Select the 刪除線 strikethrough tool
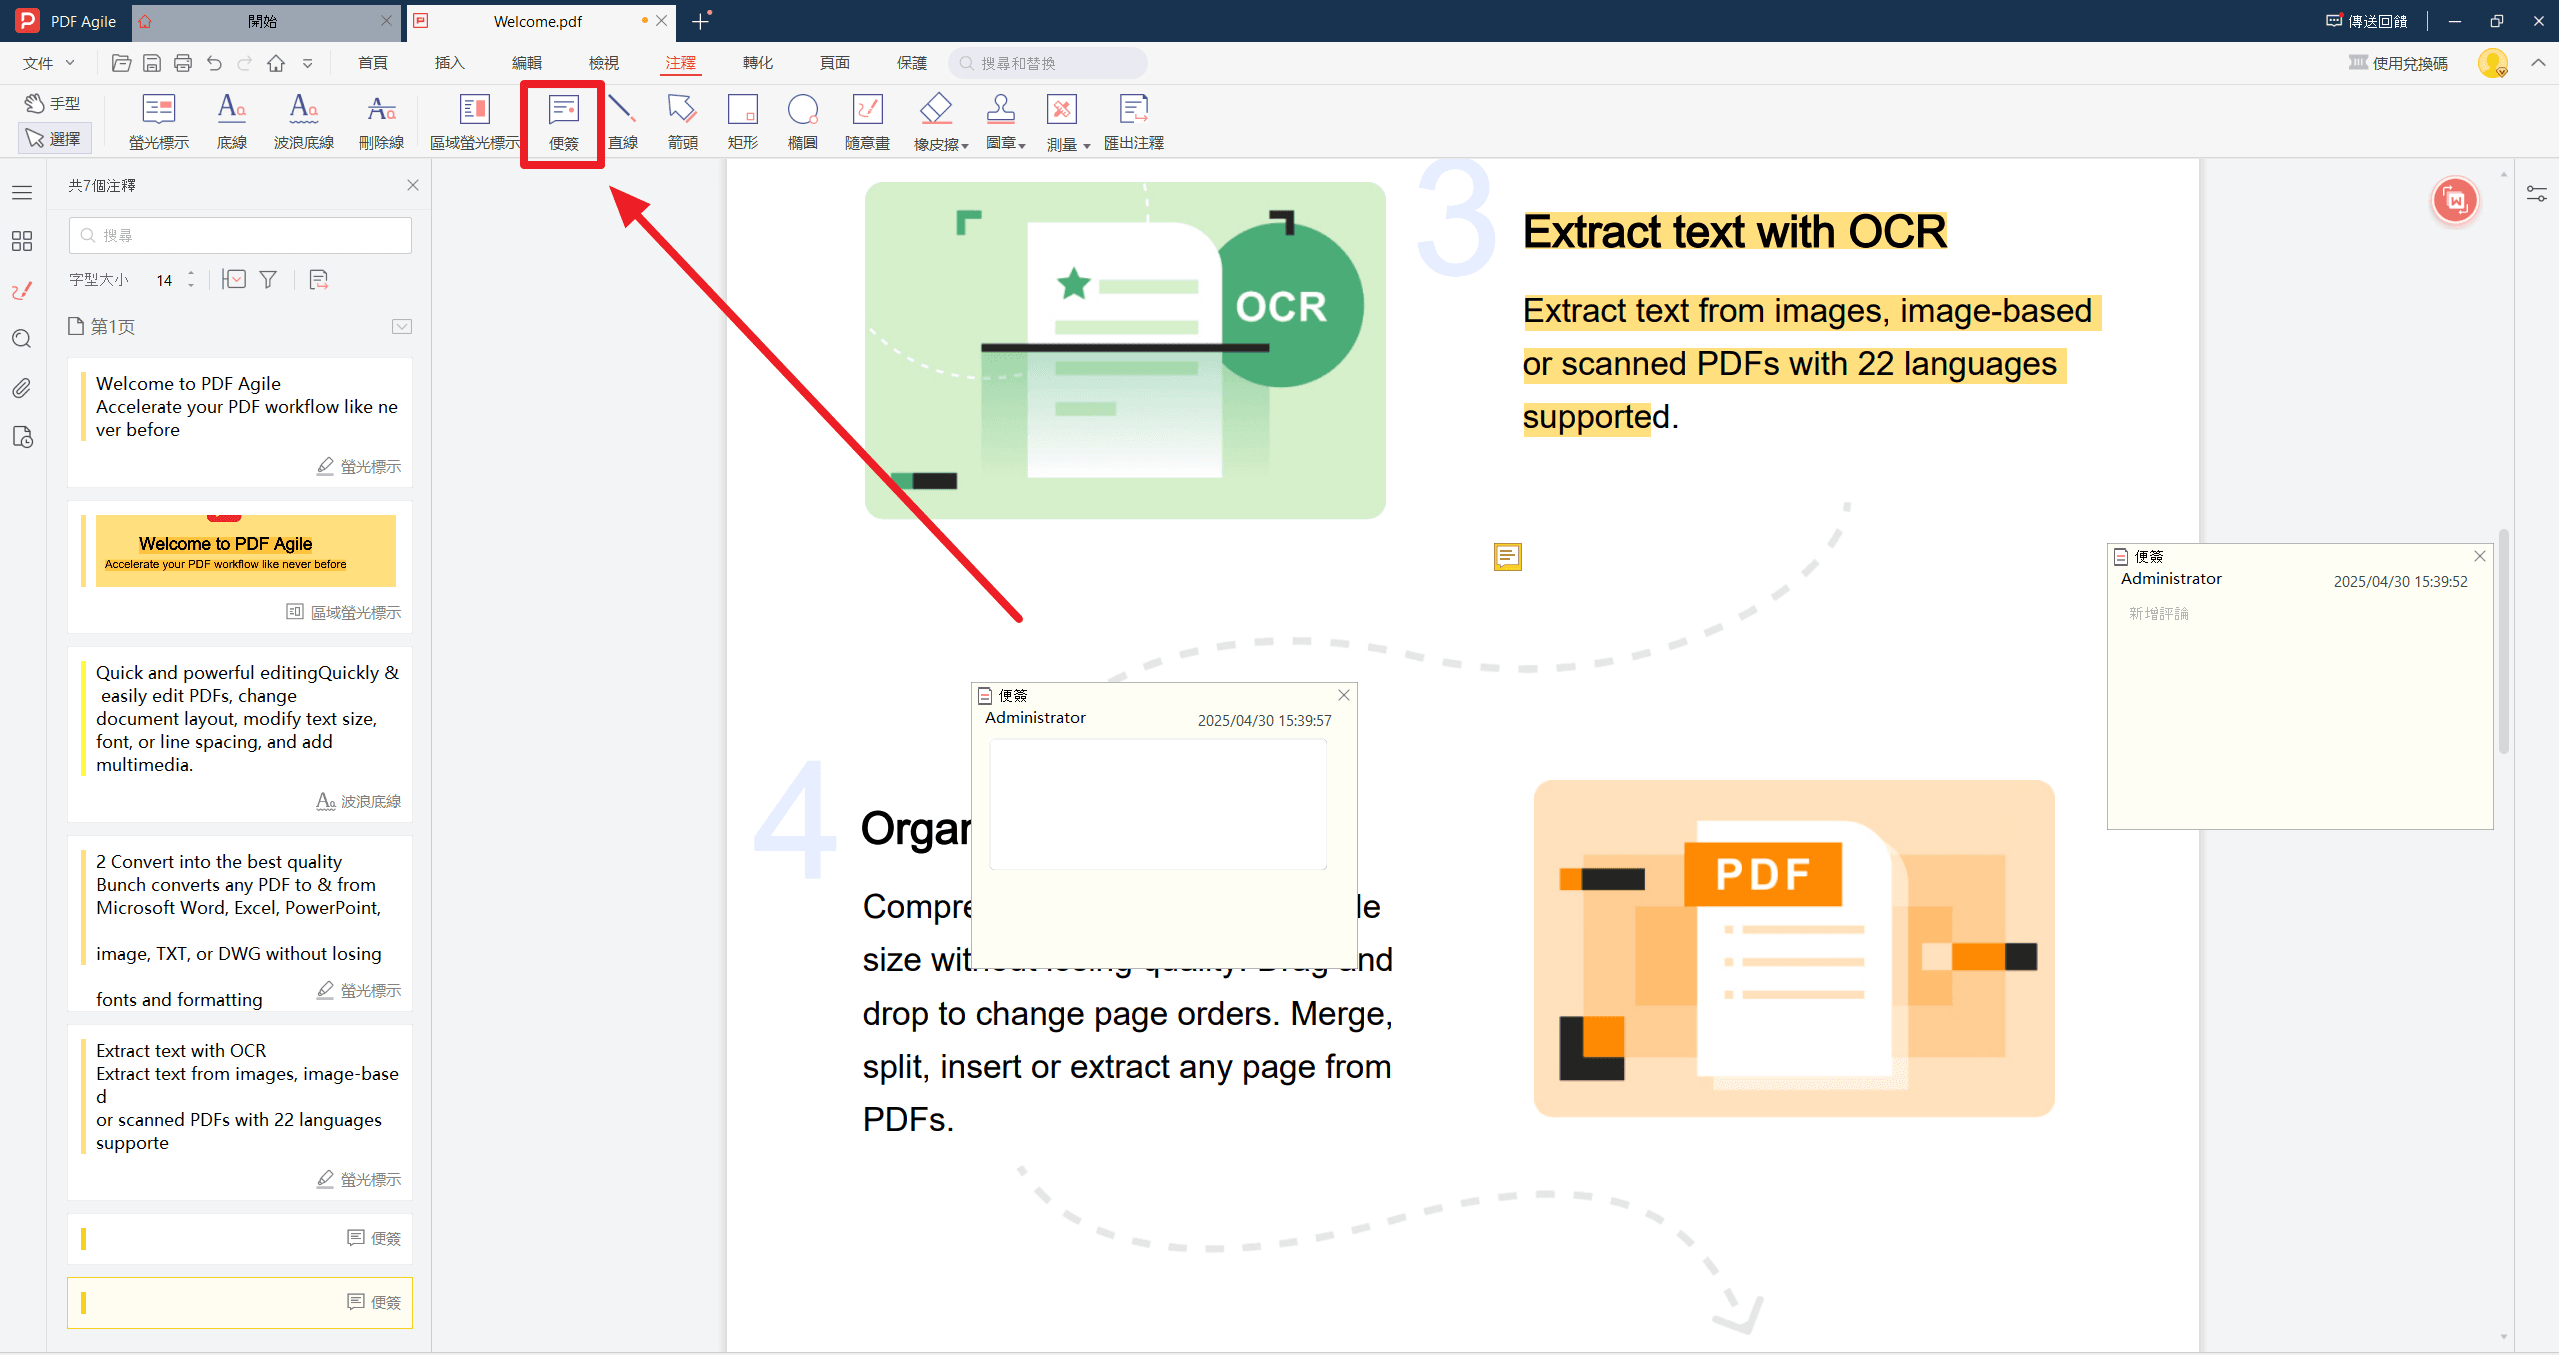The width and height of the screenshot is (2559, 1355). (381, 122)
